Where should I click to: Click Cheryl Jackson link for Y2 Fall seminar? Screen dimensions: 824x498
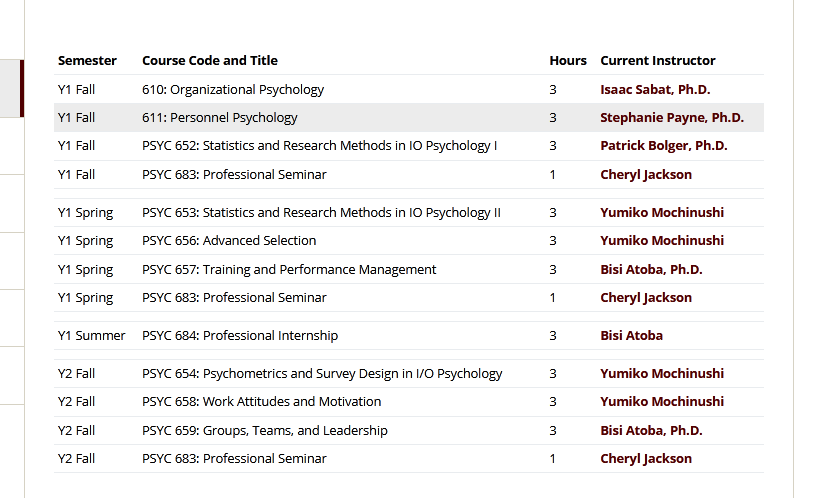(x=646, y=459)
